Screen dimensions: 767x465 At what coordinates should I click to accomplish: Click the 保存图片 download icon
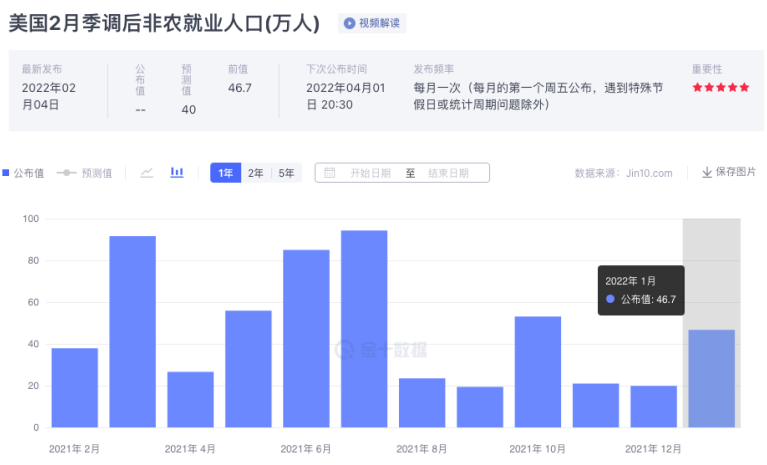707,172
